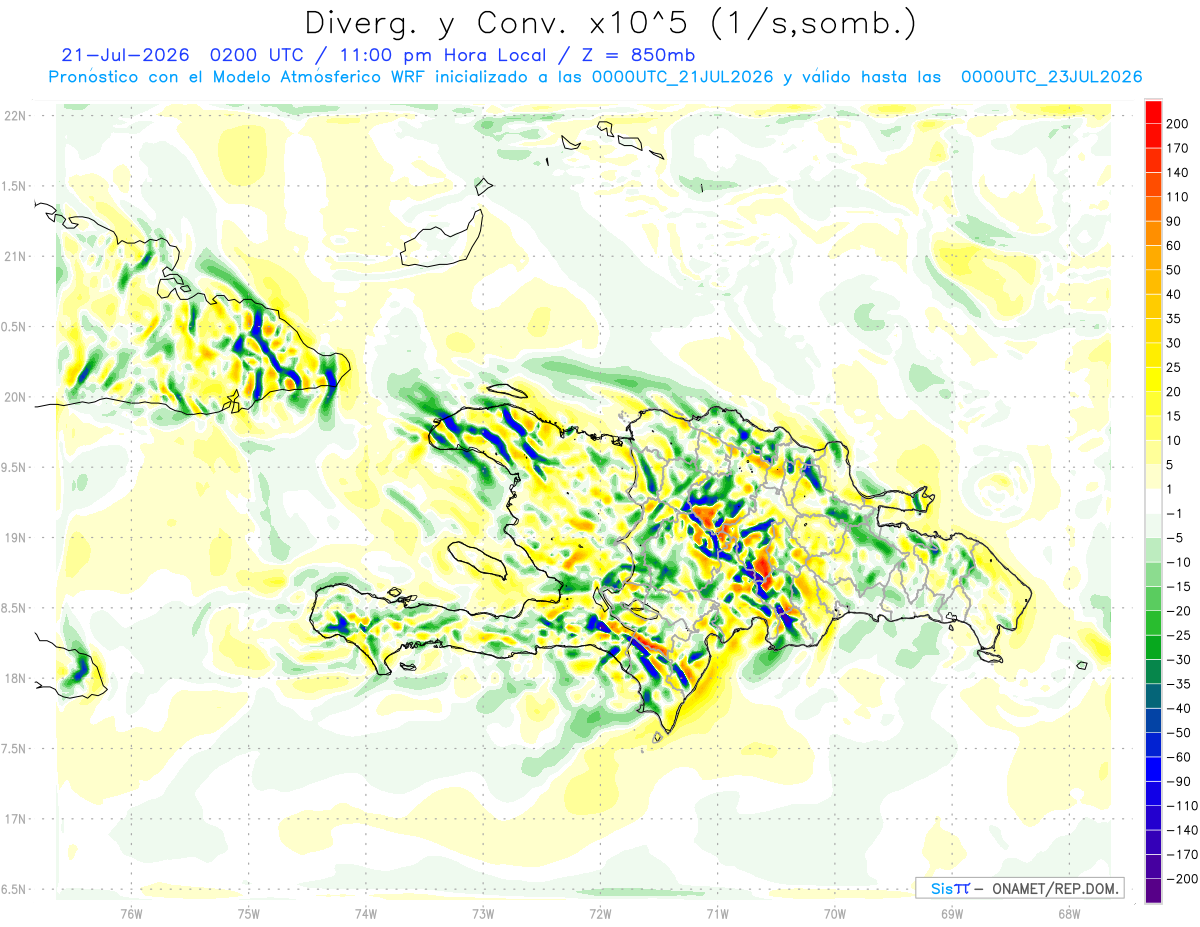
Task: Click the '-60' colorbar label
Action: (1179, 757)
